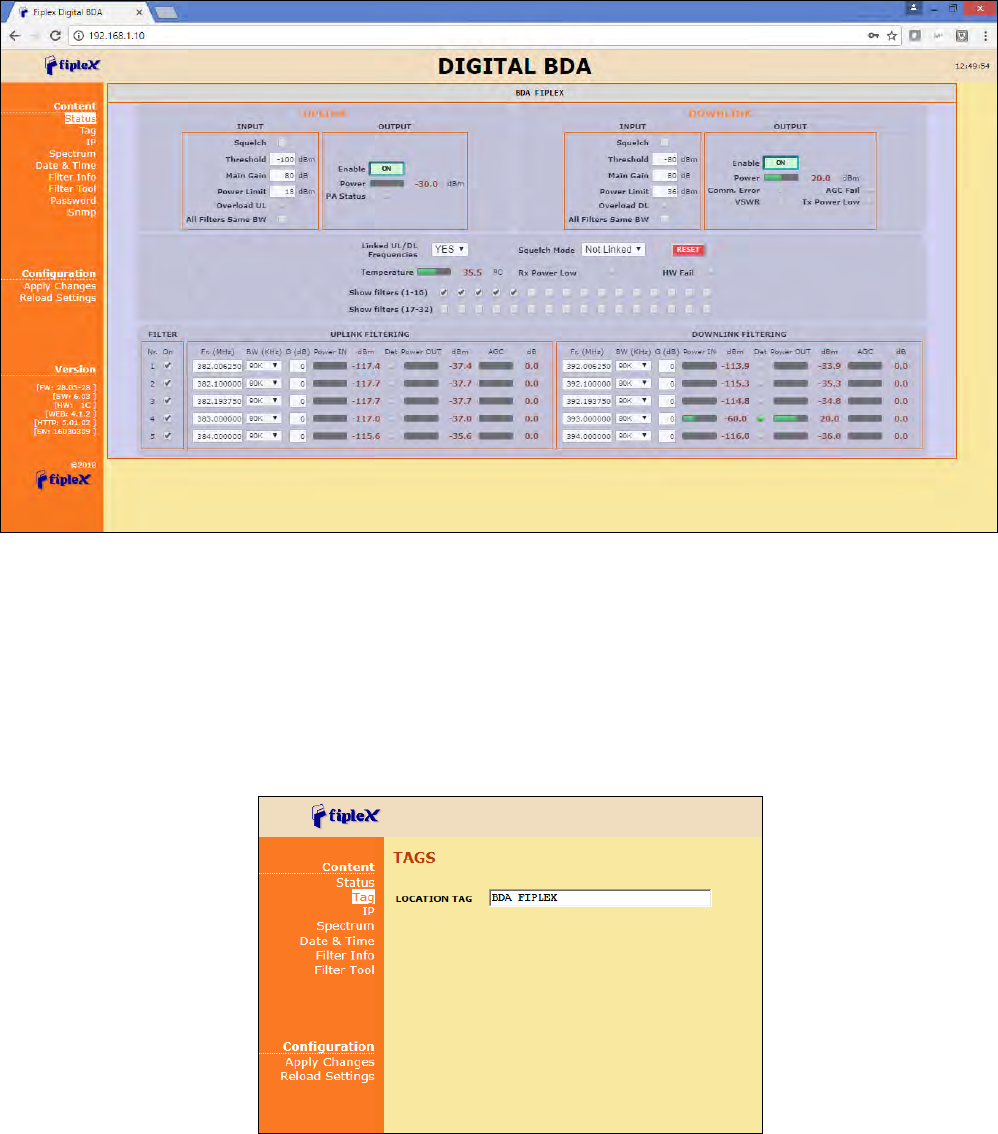
Task: Open Filter Info in the top sidebar
Action: click(72, 177)
